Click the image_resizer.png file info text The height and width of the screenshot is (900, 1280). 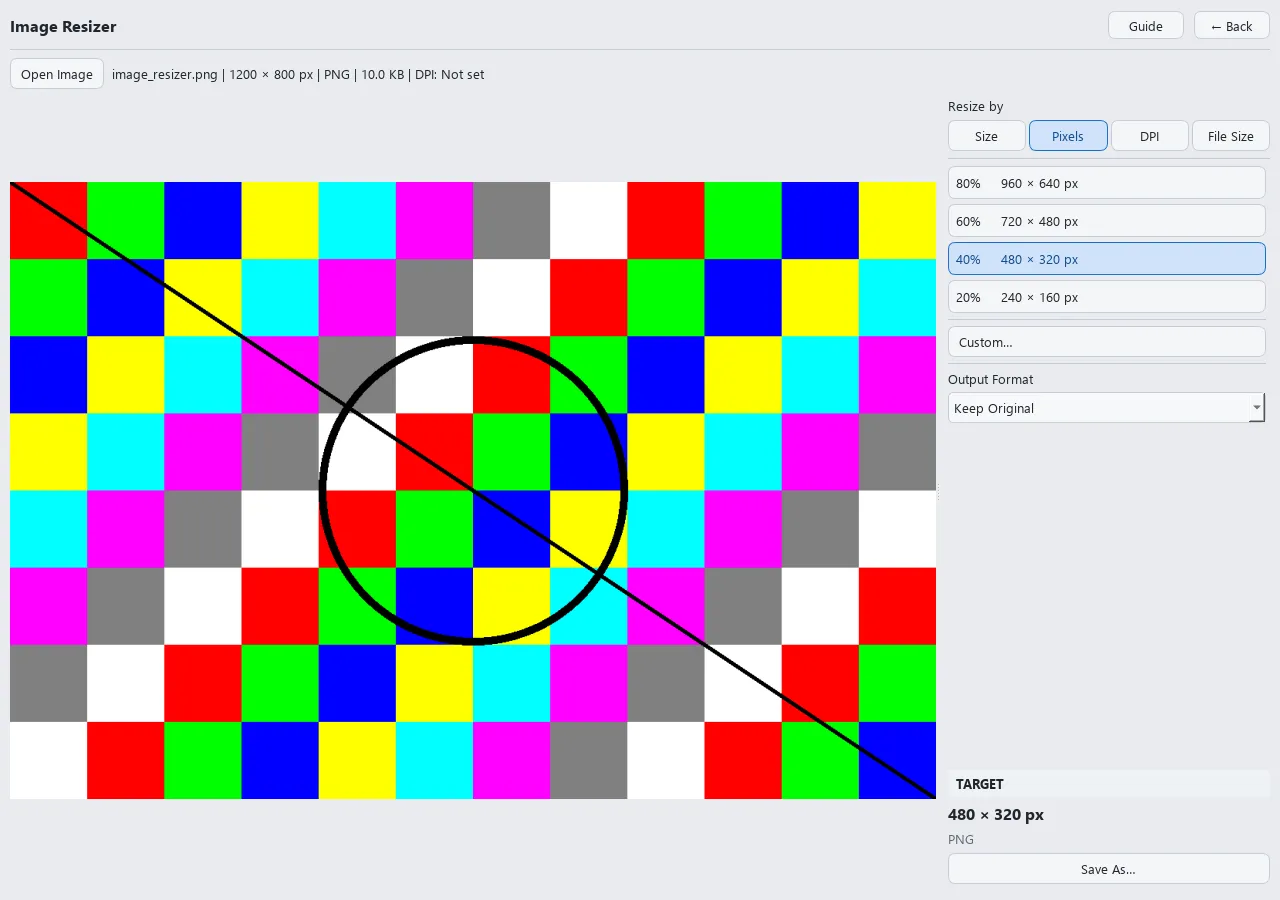pos(298,74)
